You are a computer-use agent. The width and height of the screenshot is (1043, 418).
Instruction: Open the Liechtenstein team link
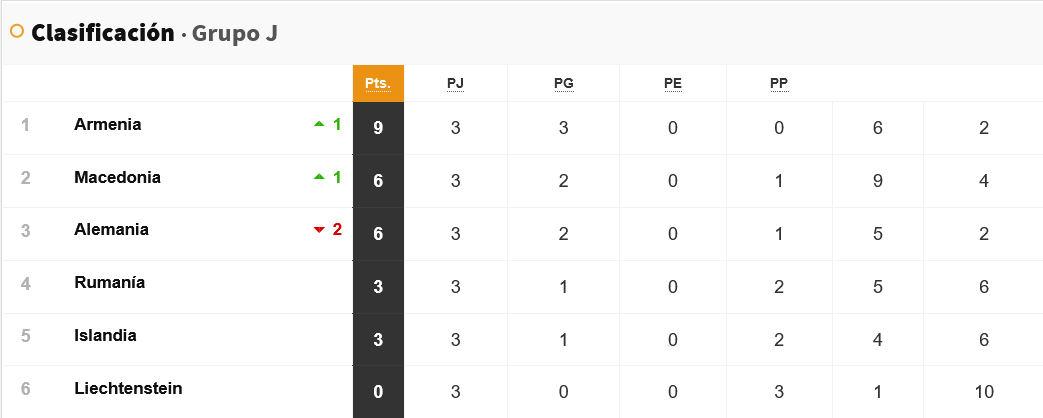click(x=128, y=388)
